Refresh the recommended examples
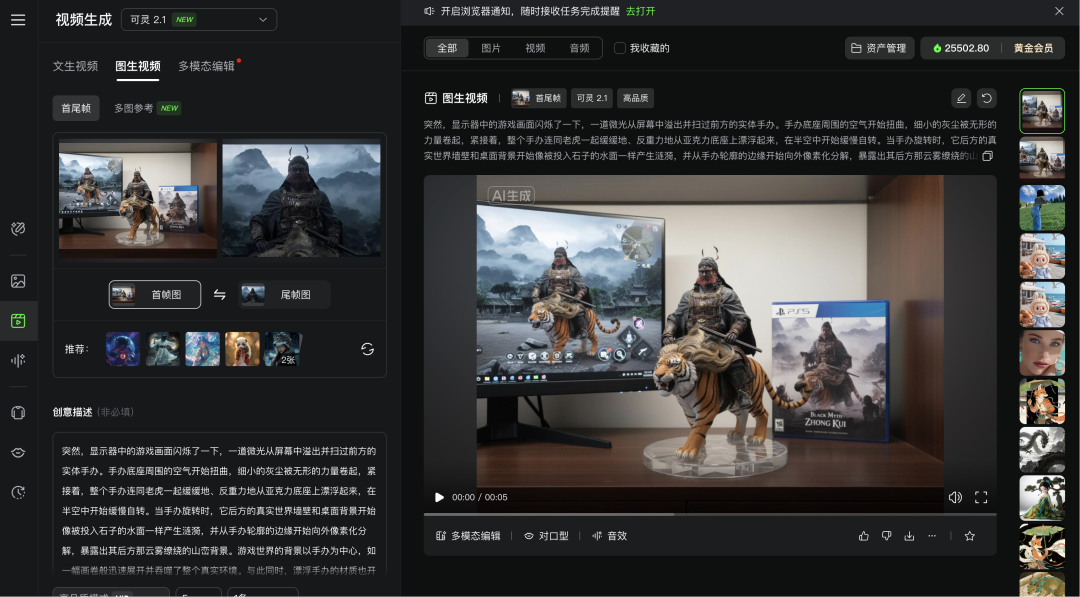1080x597 pixels. tap(368, 349)
